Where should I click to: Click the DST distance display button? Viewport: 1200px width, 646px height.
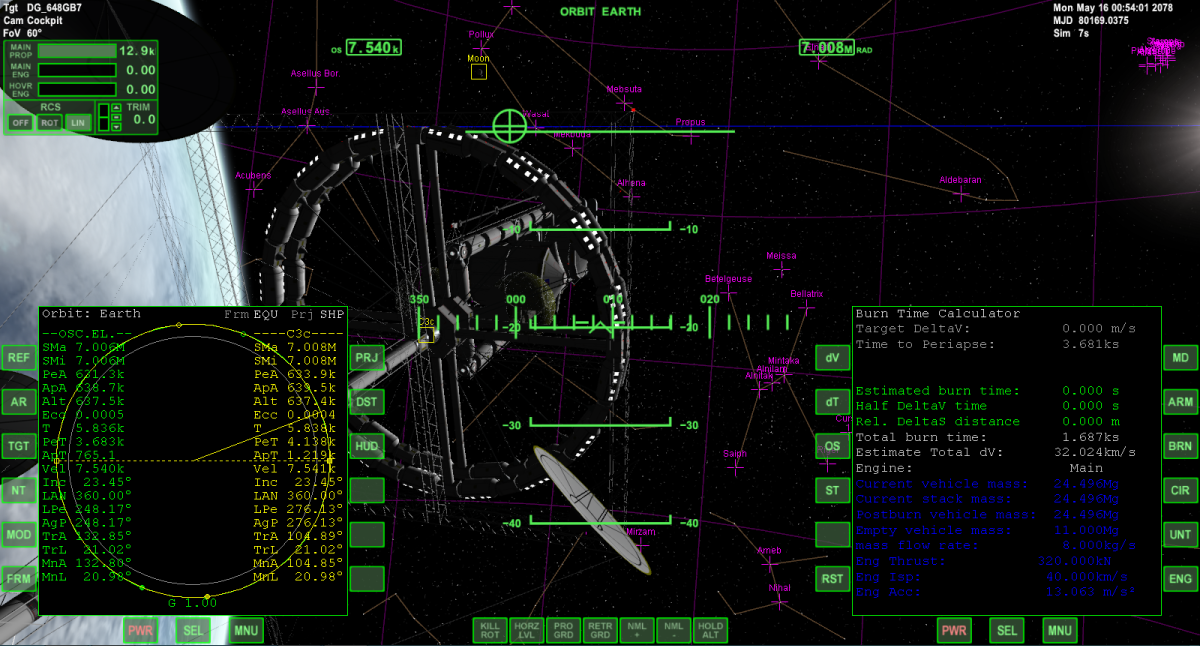[x=367, y=402]
